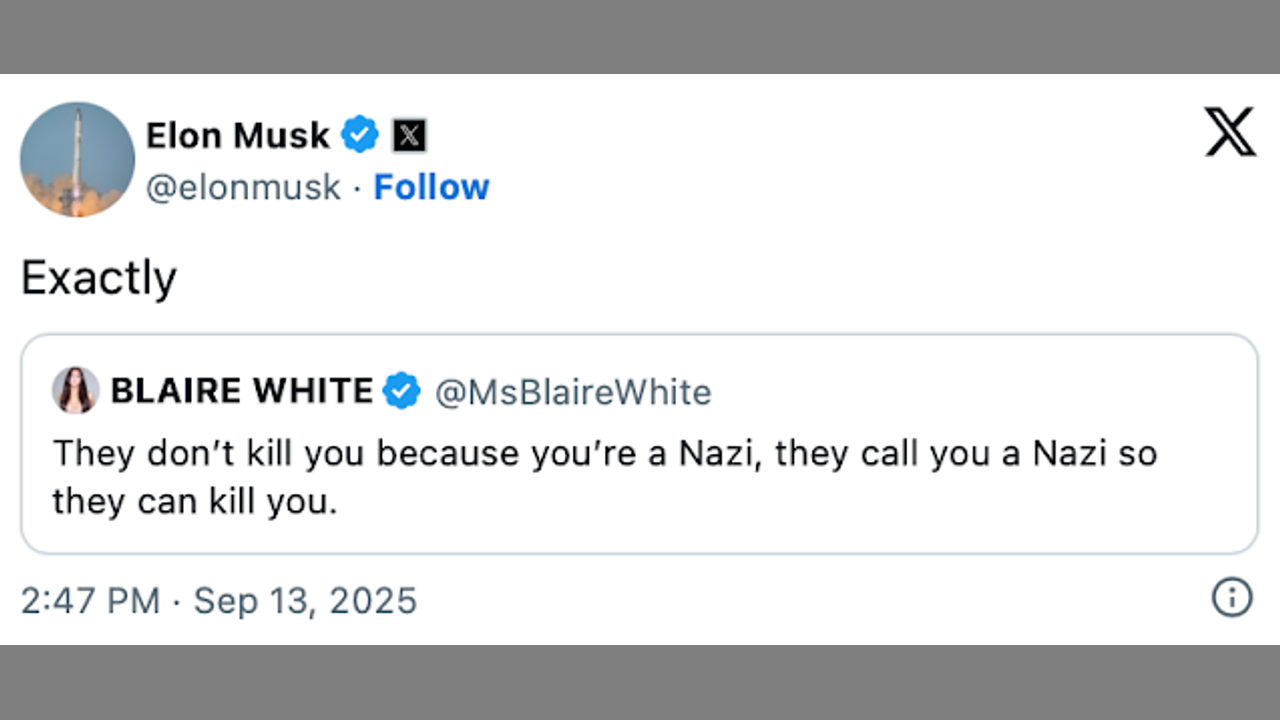Click the "Exactly" tweet text

(99, 278)
